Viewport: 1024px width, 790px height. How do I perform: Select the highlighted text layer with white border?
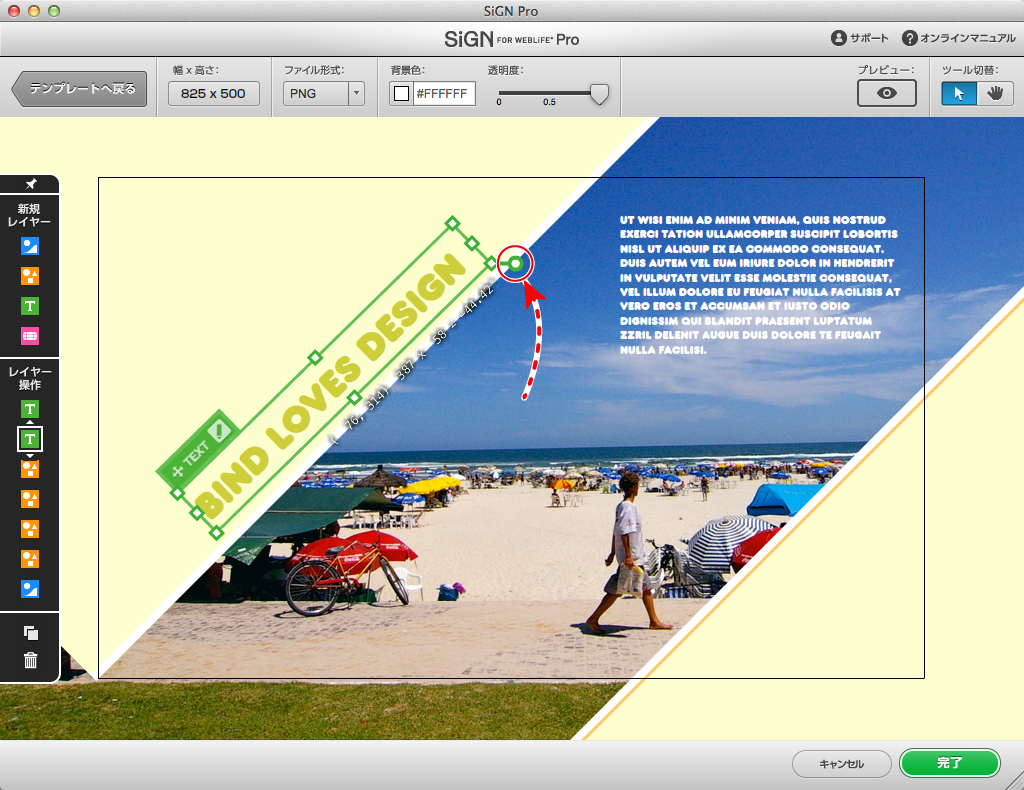tap(30, 439)
